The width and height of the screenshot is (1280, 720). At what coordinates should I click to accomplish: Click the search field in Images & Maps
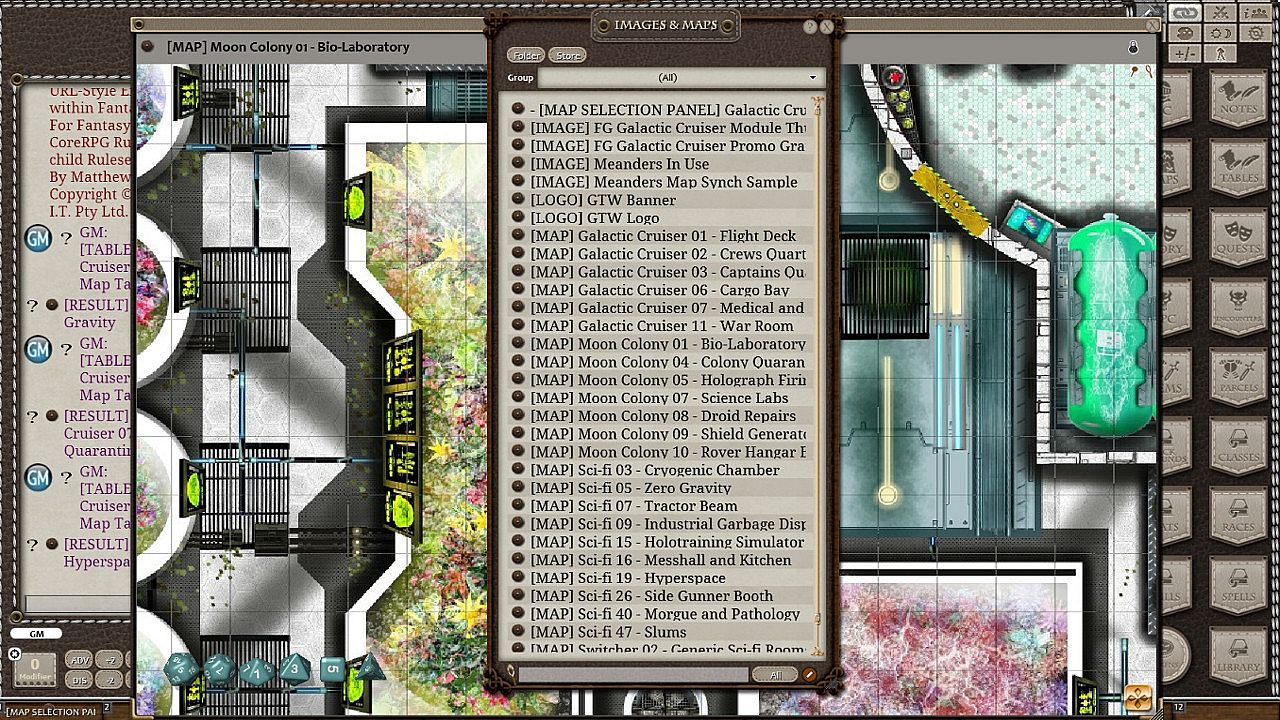pyautogui.click(x=632, y=675)
